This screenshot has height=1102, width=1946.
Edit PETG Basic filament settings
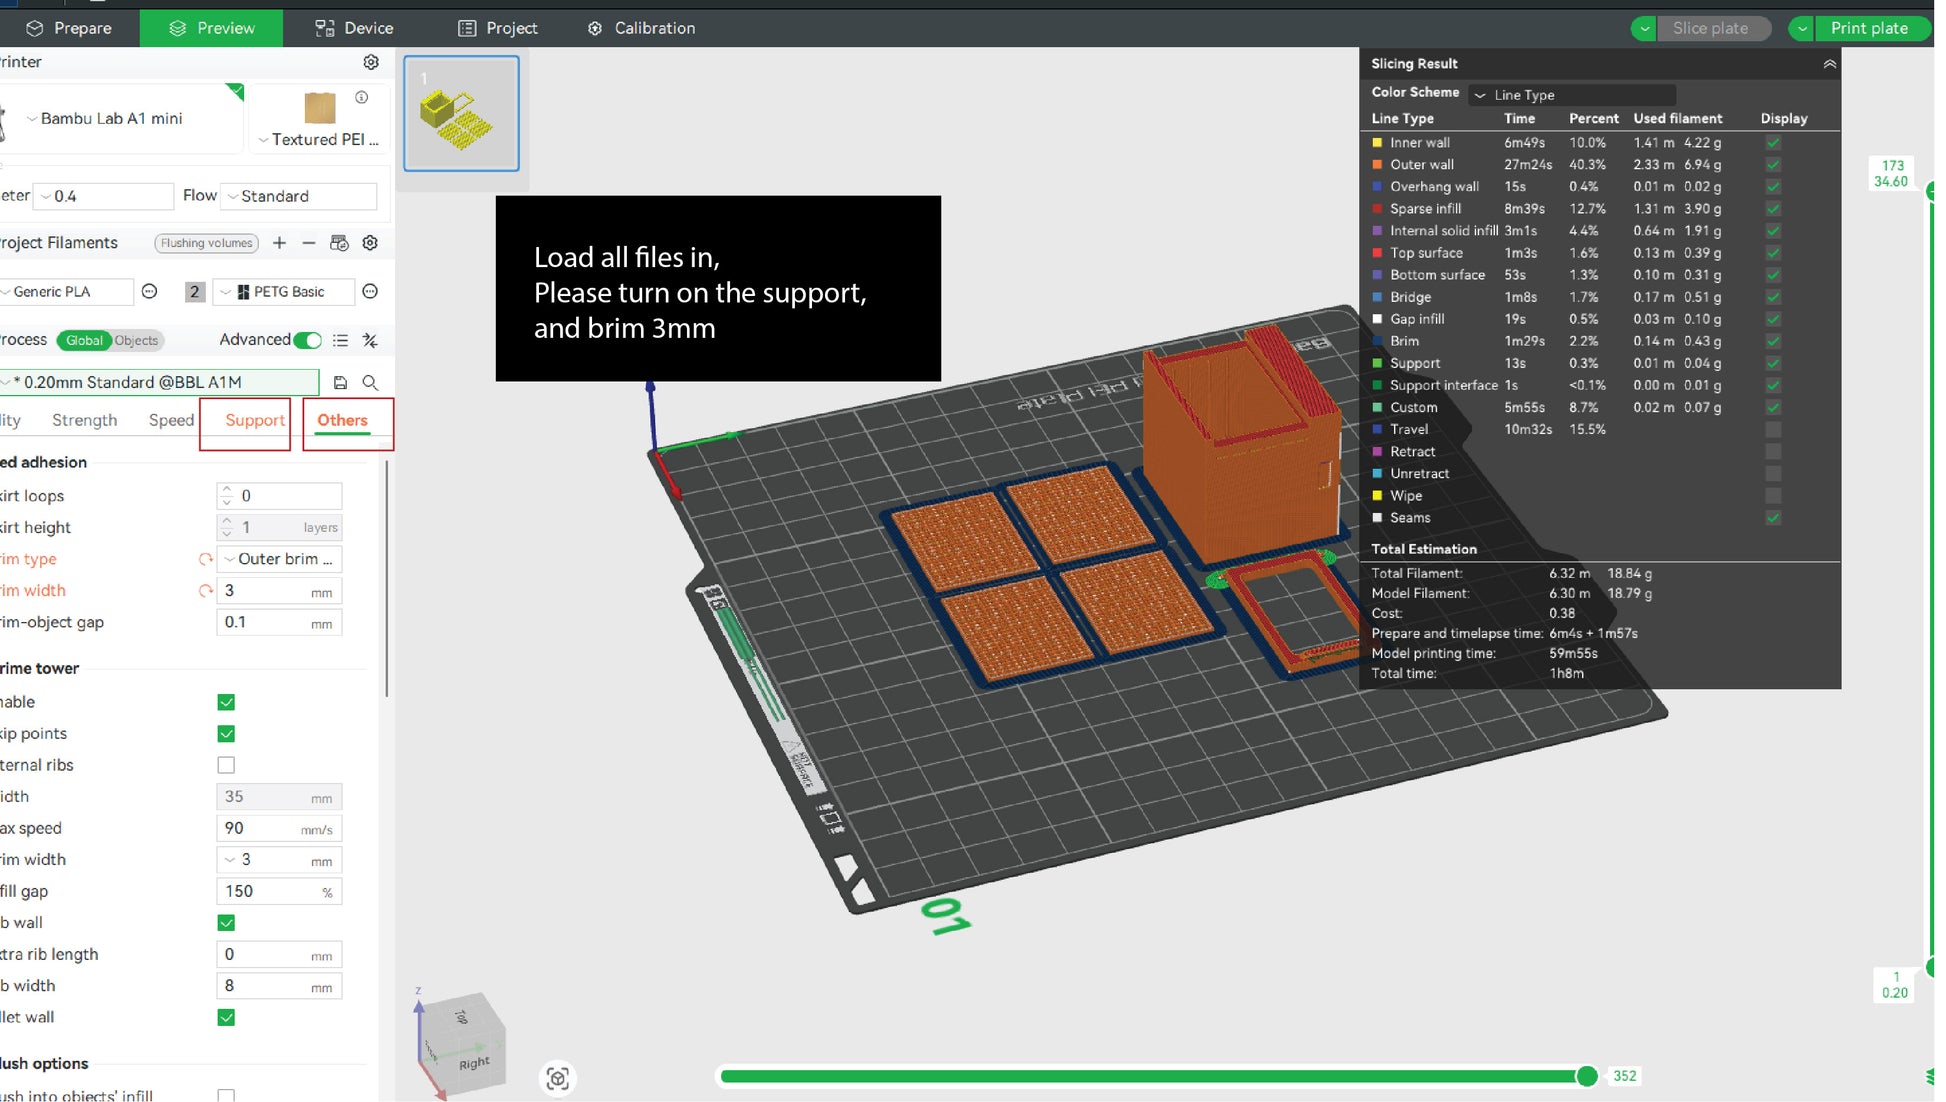(370, 292)
